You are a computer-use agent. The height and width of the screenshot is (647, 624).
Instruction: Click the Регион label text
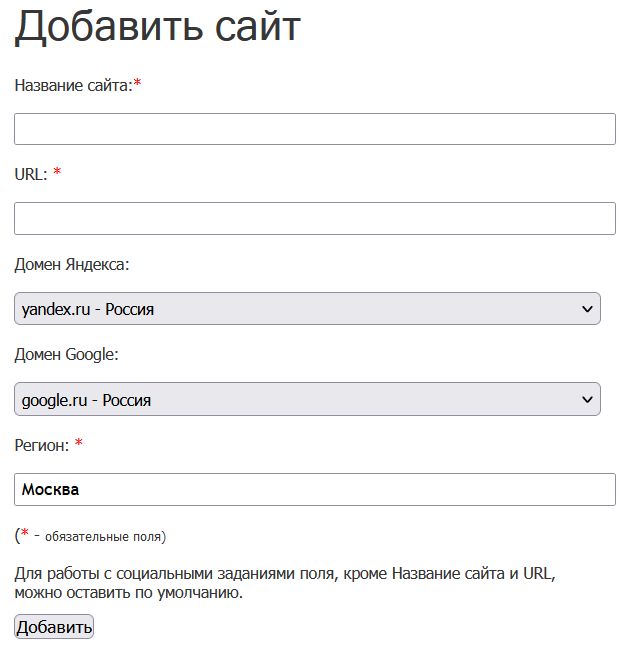point(42,444)
